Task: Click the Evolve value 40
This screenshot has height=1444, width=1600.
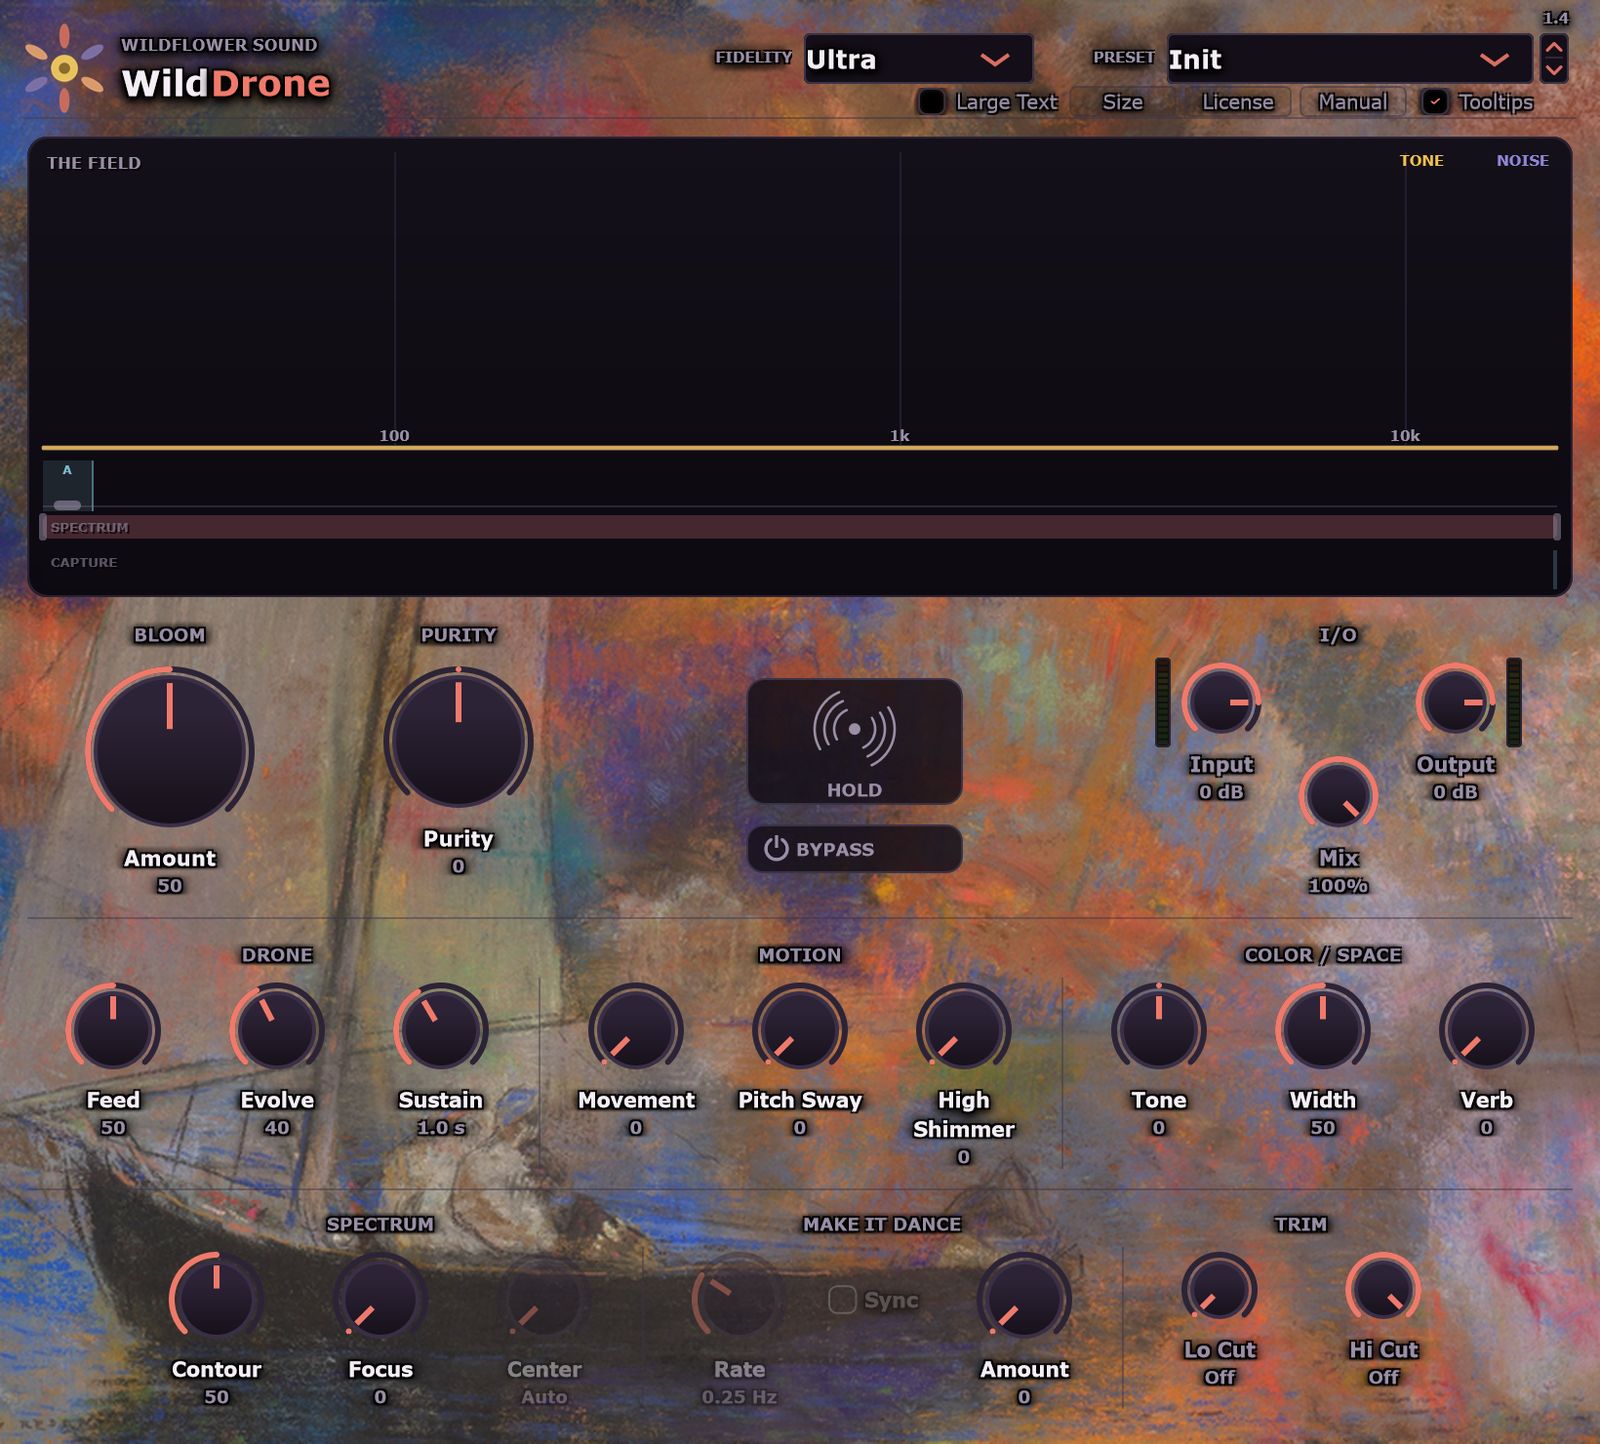Action: (277, 1128)
